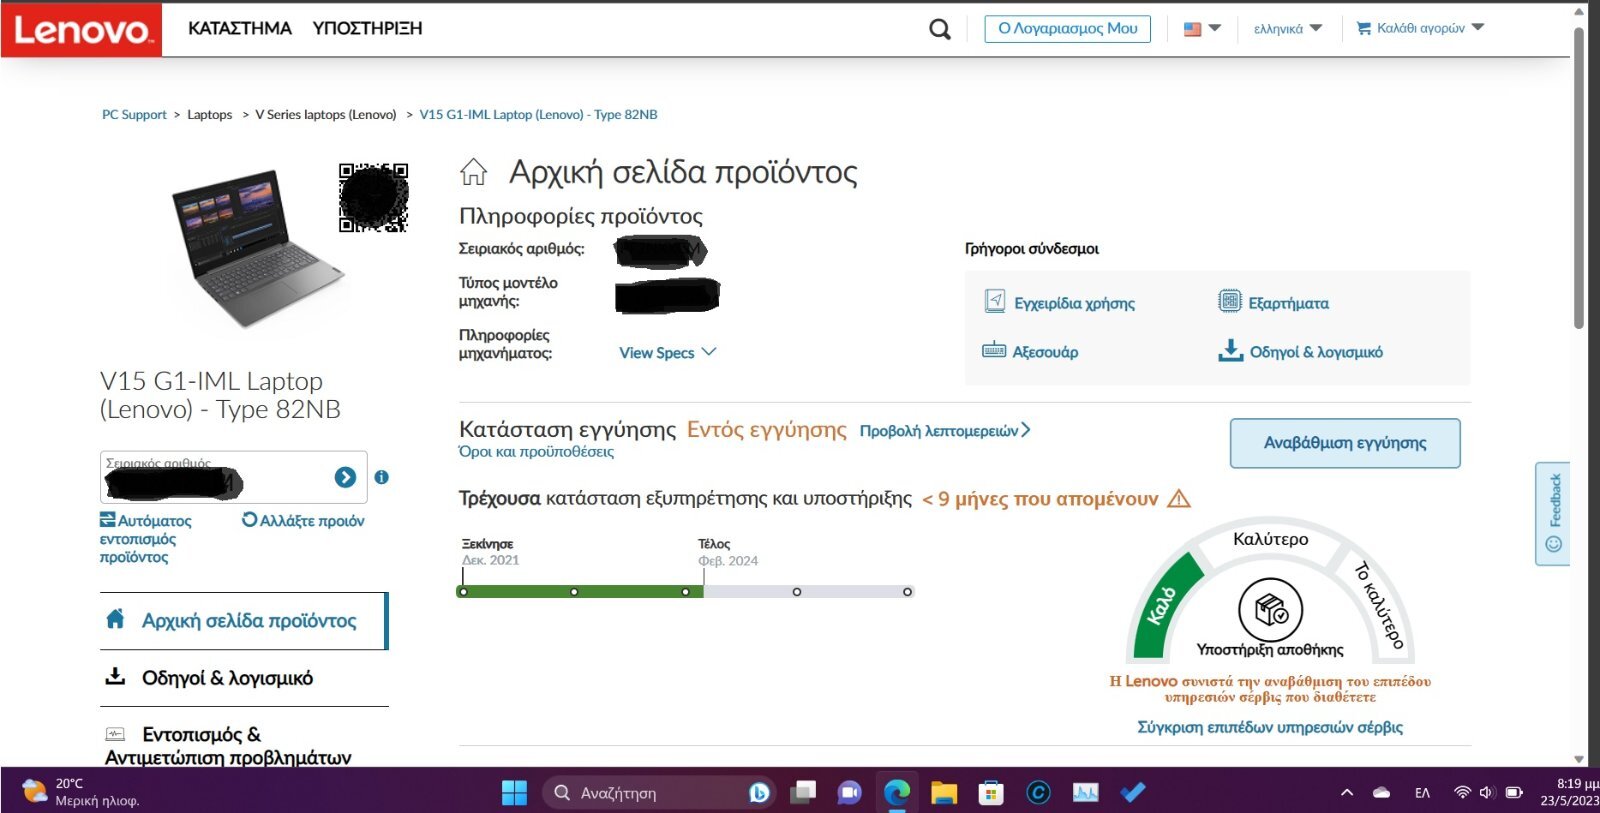Open the Windows Start menu
The height and width of the screenshot is (813, 1600).
514,793
